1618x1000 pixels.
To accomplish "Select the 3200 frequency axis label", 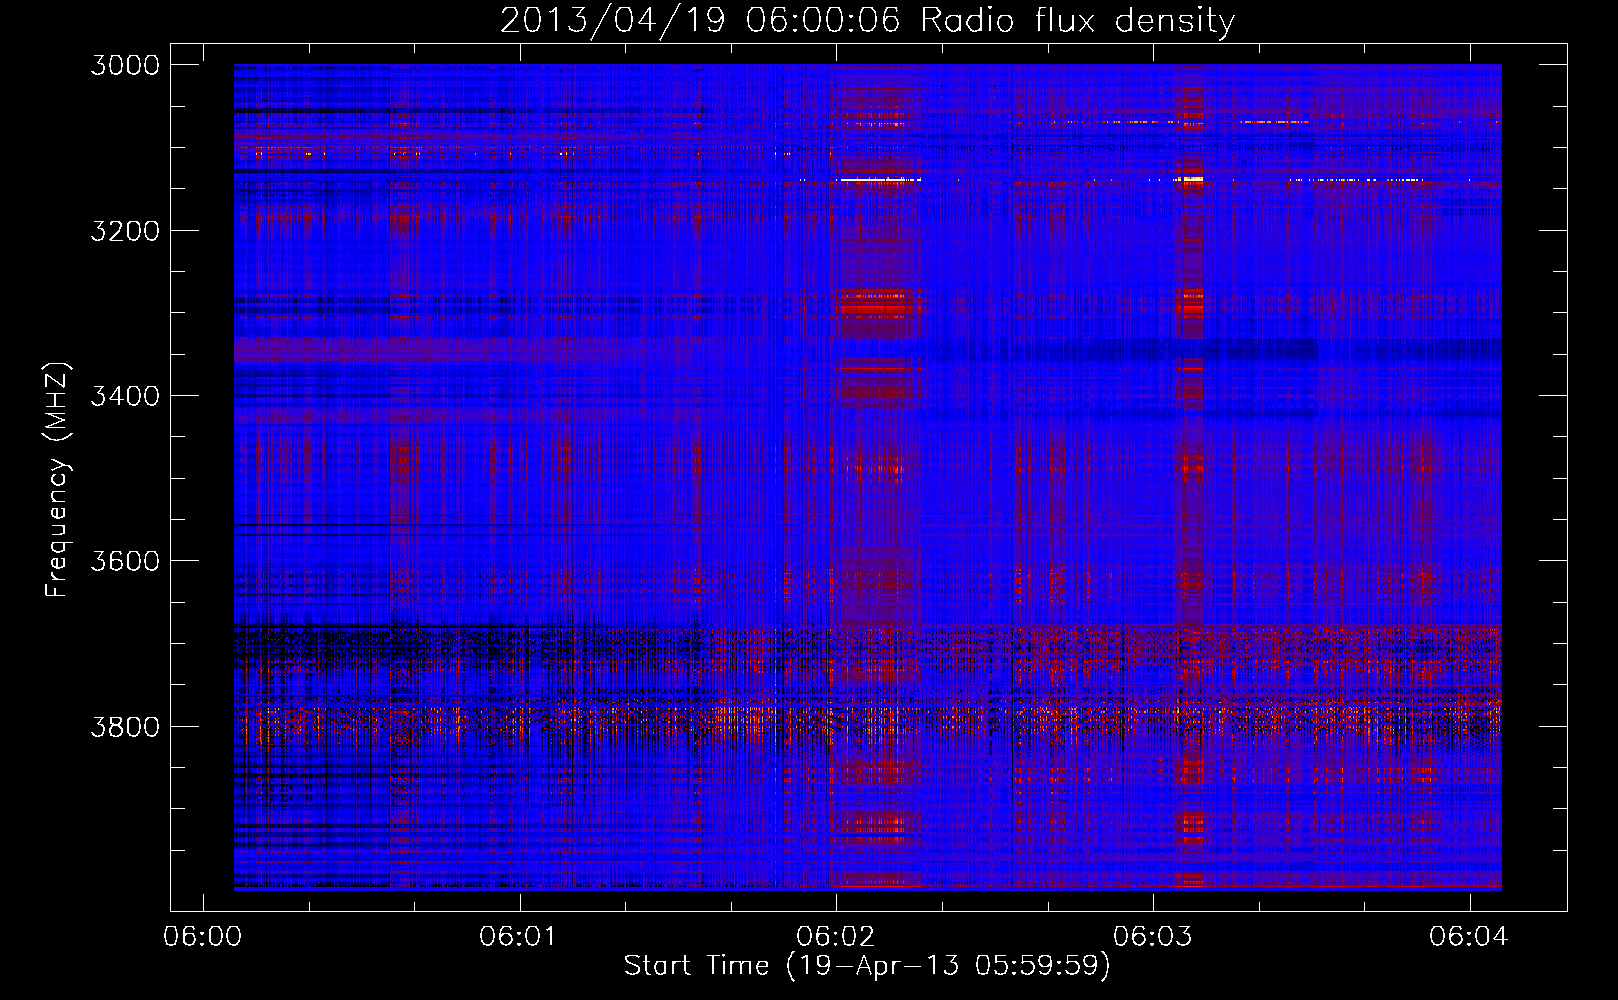I will (x=125, y=231).
